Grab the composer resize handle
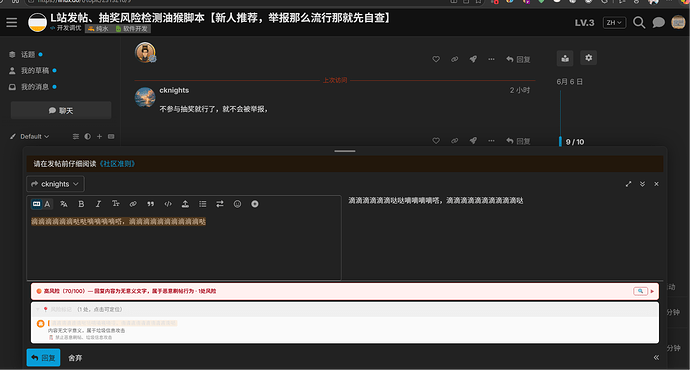690x370 pixels. click(x=345, y=151)
